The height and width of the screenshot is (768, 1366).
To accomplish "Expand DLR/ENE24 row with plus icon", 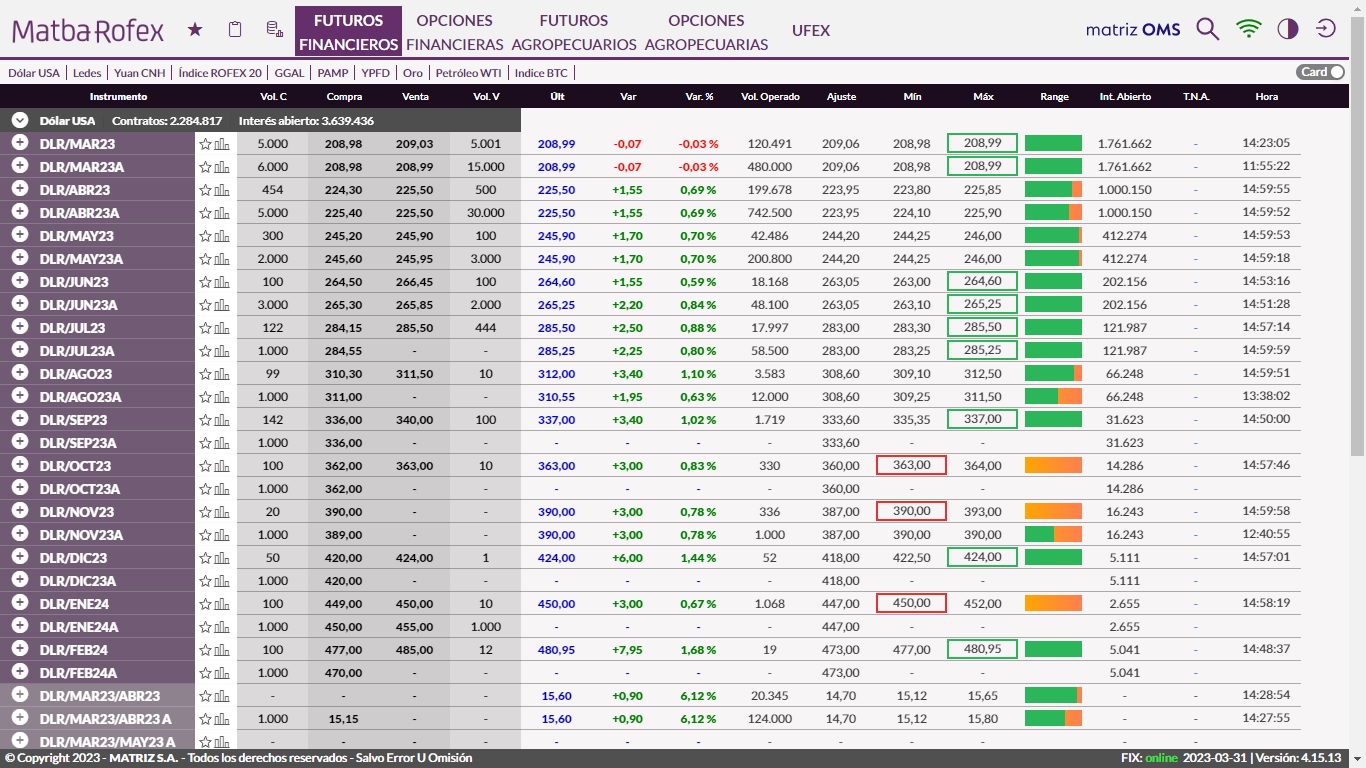I will (19, 603).
